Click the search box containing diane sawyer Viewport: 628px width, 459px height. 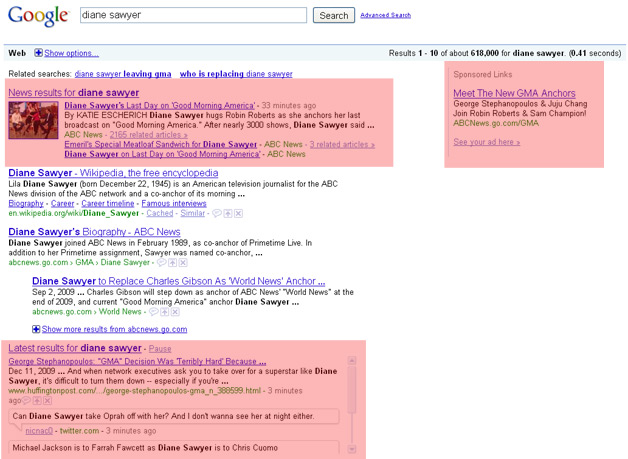192,15
